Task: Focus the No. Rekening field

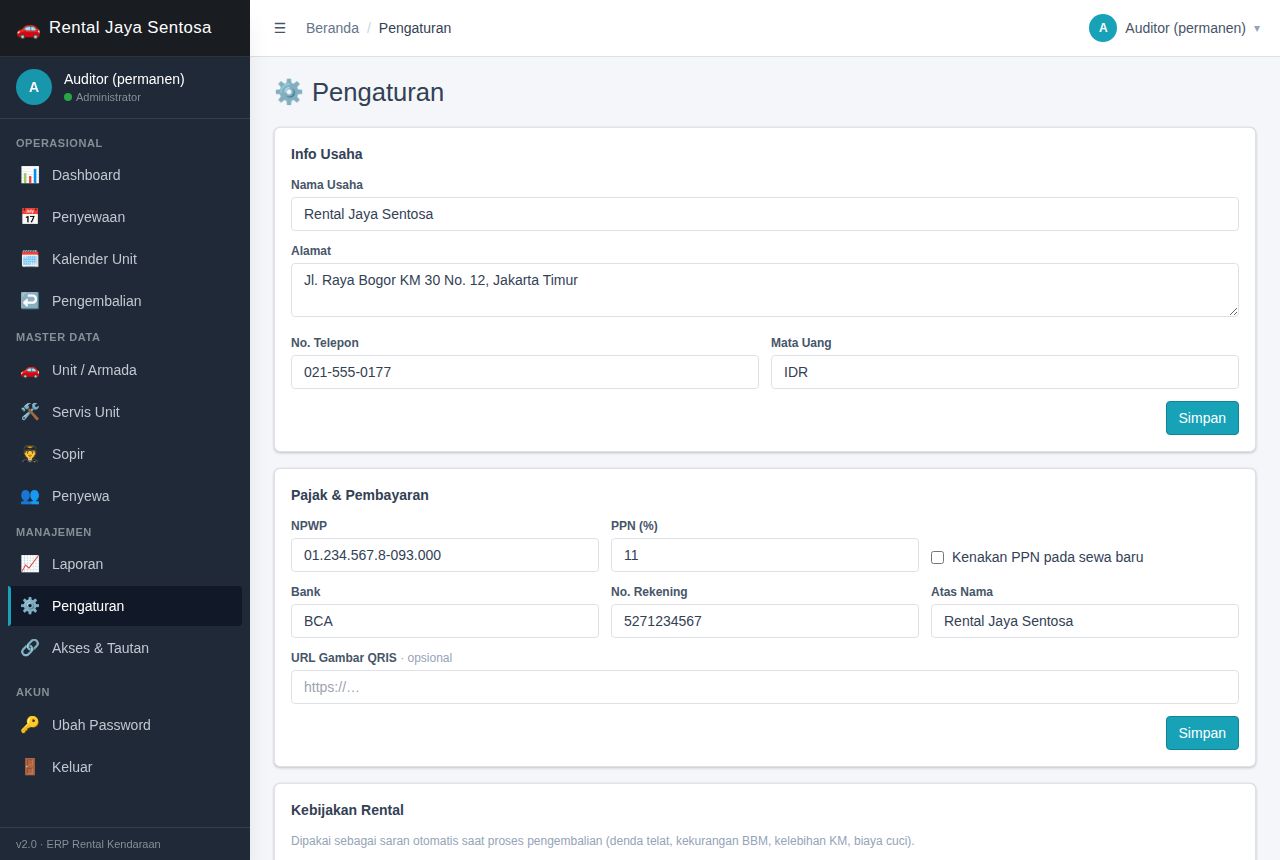Action: (x=765, y=621)
